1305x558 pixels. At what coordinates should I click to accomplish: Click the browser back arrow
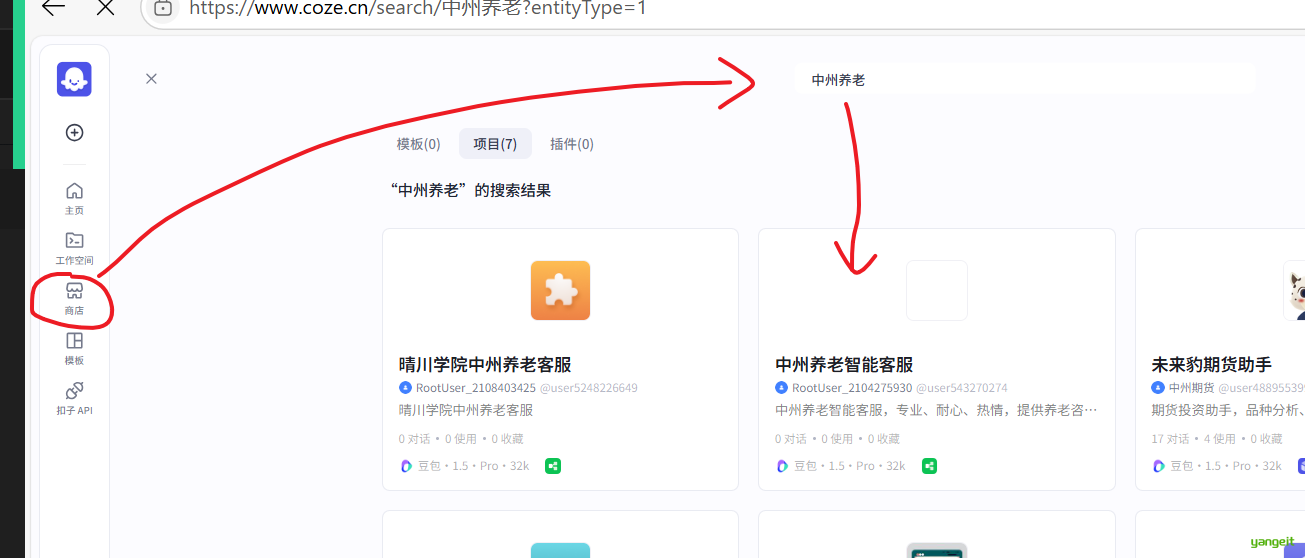click(52, 8)
